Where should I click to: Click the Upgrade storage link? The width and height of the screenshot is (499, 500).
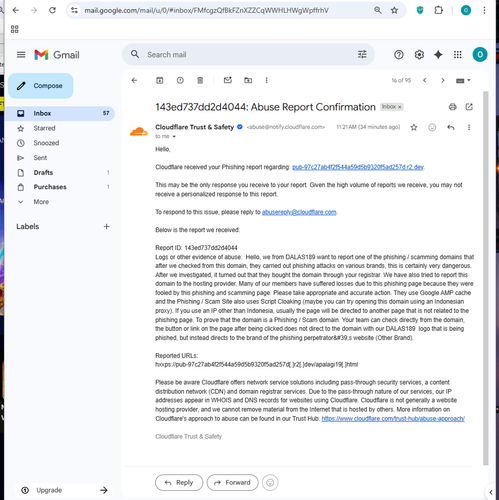tap(63, 490)
